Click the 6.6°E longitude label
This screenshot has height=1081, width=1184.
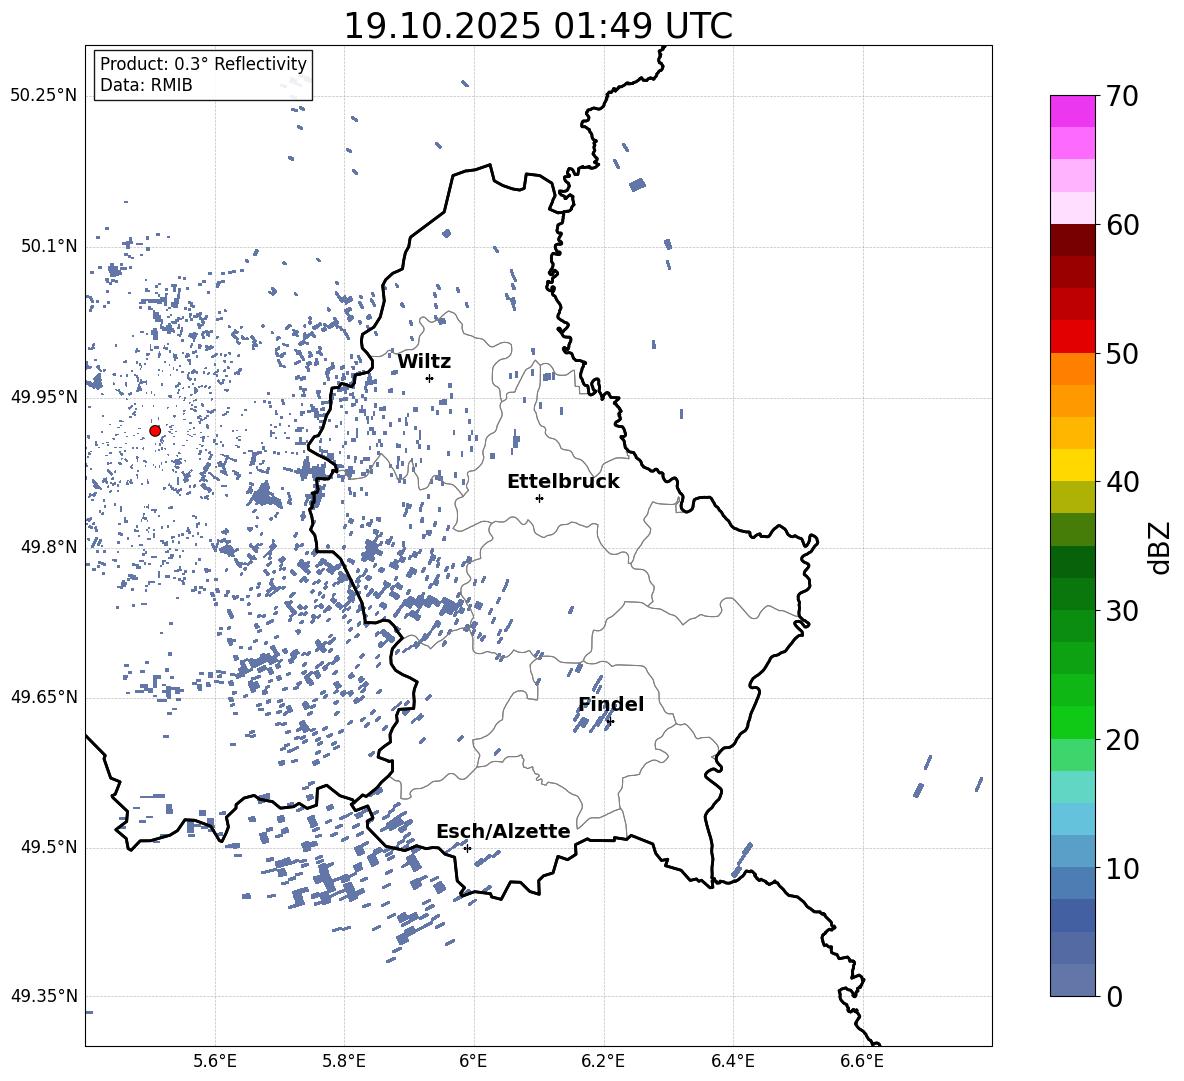pos(862,1061)
